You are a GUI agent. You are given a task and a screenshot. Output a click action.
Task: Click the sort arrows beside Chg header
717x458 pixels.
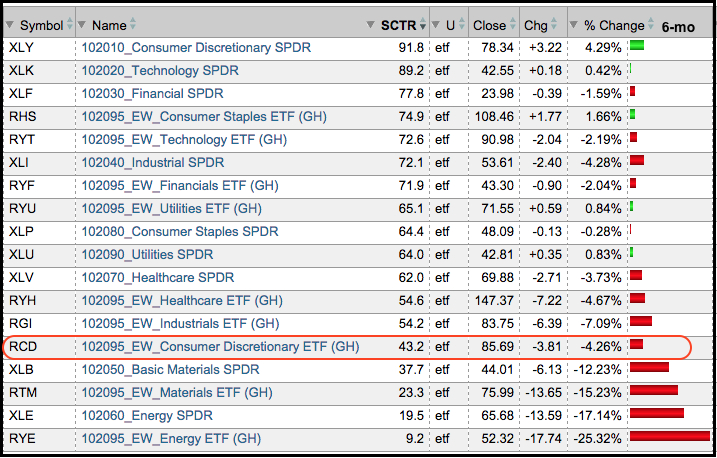click(x=556, y=24)
